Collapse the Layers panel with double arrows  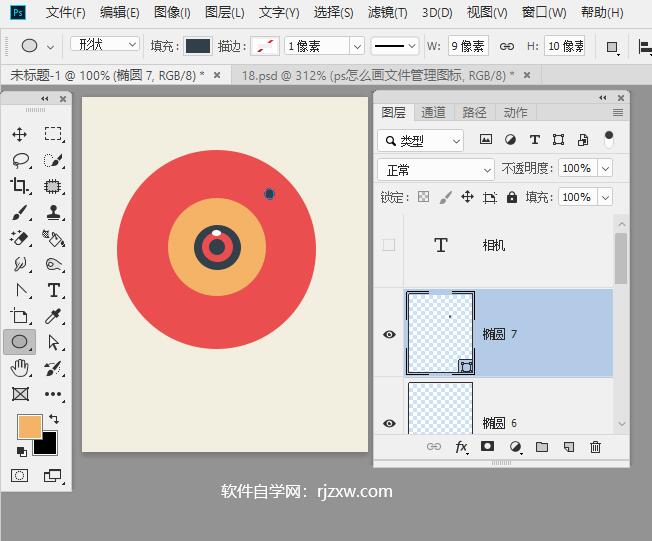pos(603,98)
